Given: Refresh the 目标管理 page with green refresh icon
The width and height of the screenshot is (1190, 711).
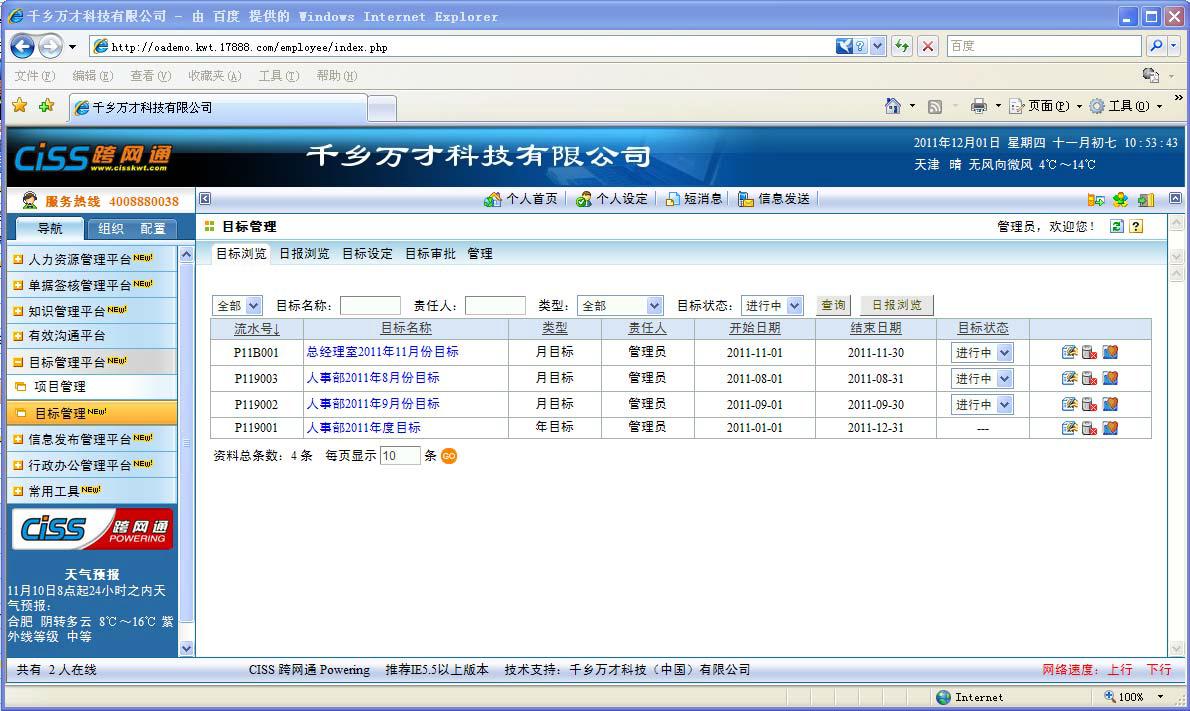Looking at the screenshot, I should 1117,226.
